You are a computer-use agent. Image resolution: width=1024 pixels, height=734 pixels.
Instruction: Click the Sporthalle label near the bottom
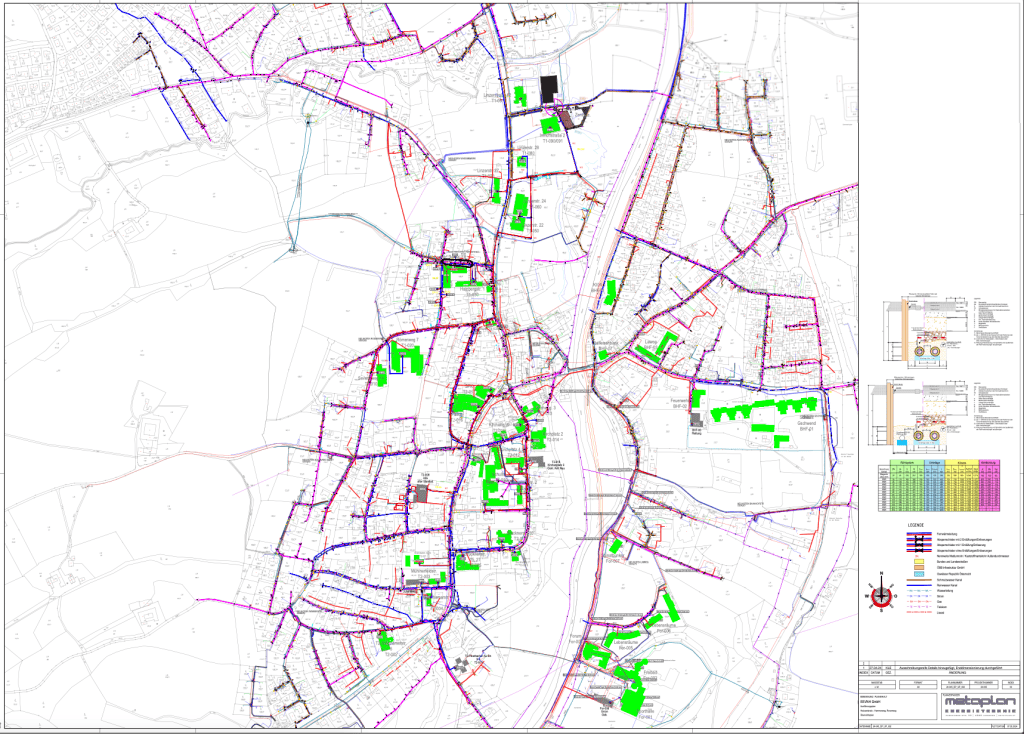(x=645, y=711)
